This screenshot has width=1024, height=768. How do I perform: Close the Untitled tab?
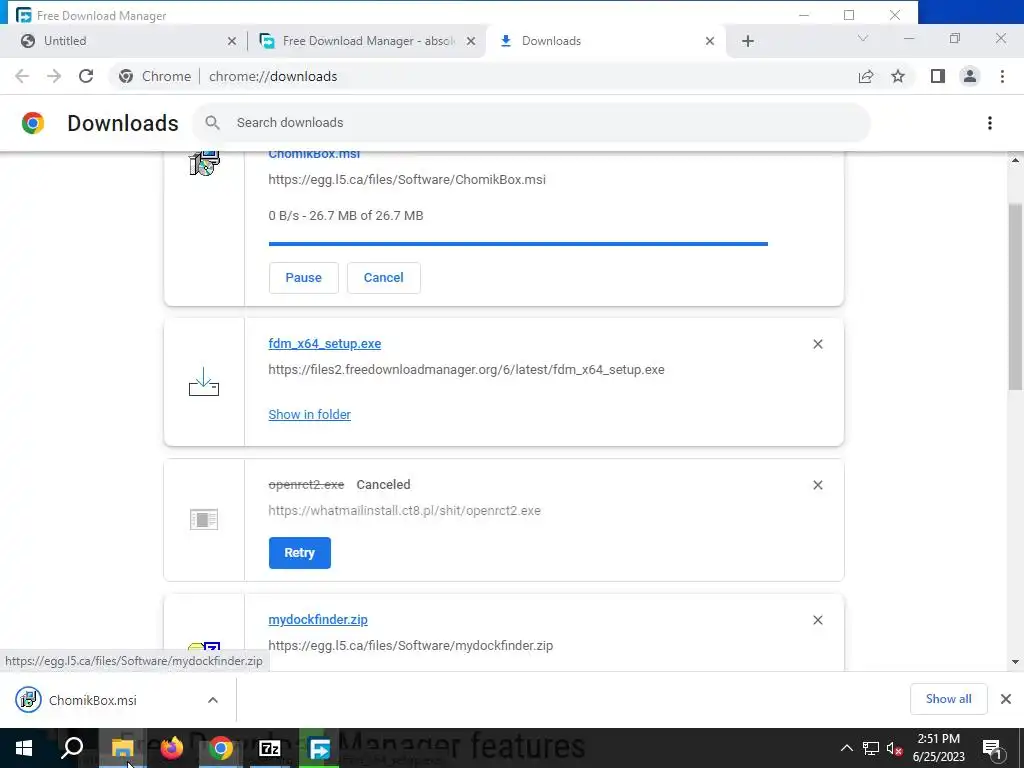tap(232, 41)
